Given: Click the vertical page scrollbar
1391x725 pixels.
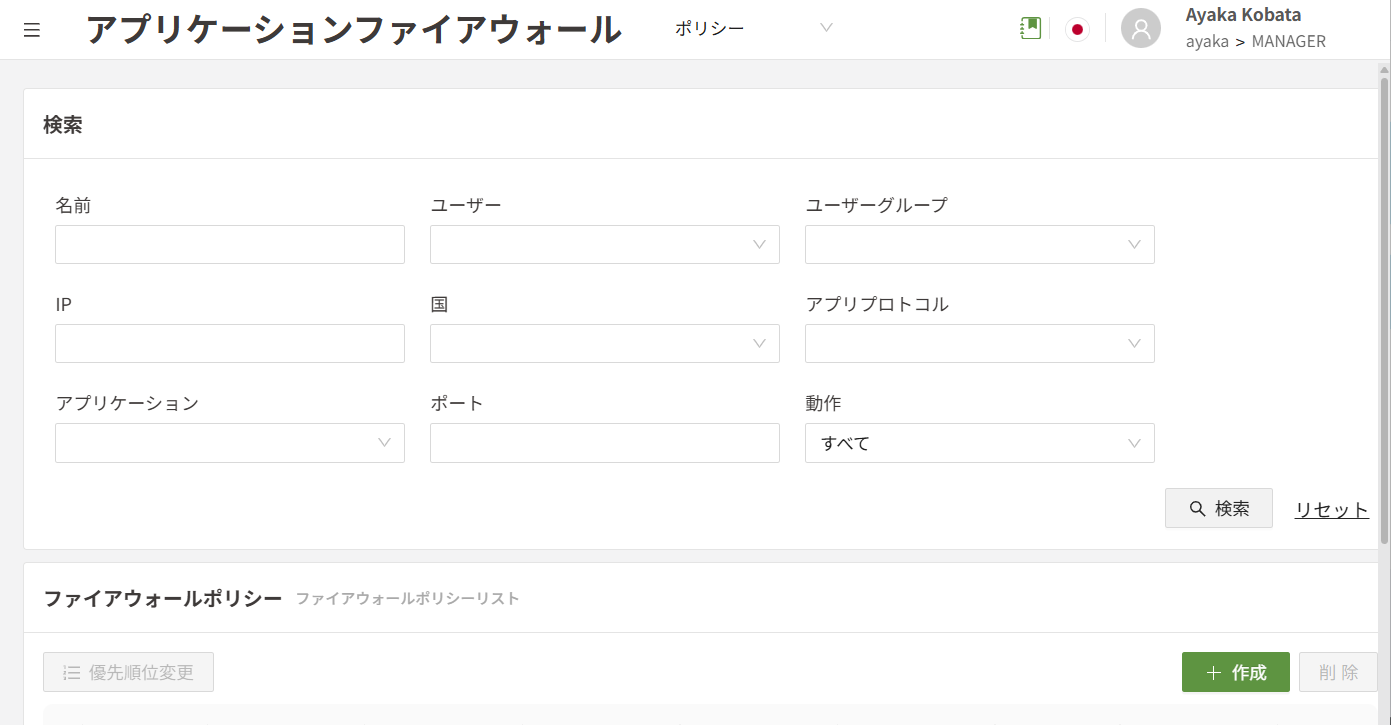Looking at the screenshot, I should pyautogui.click(x=1384, y=300).
